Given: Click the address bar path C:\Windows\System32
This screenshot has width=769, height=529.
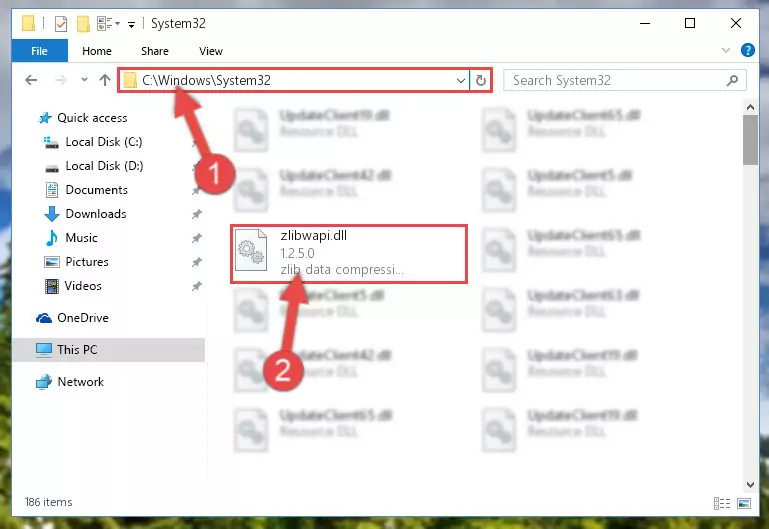Looking at the screenshot, I should 206,80.
